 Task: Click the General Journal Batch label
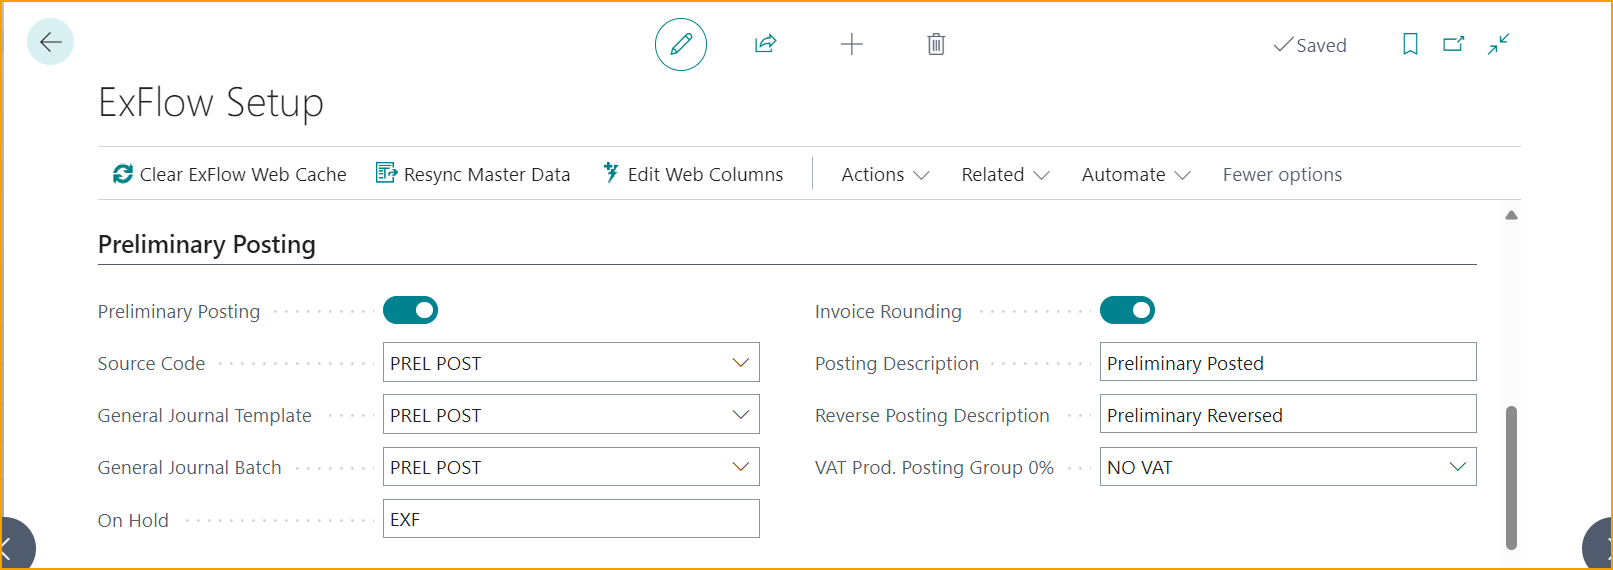pyautogui.click(x=190, y=468)
